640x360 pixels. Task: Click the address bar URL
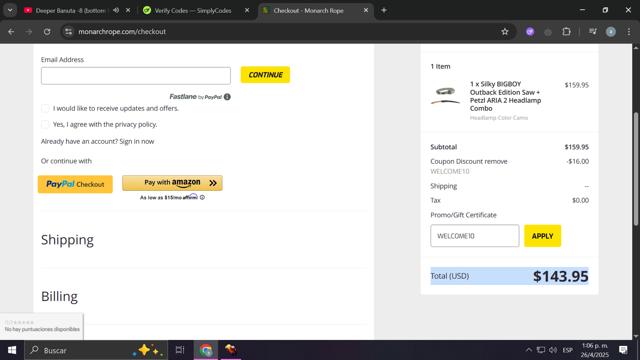(122, 31)
